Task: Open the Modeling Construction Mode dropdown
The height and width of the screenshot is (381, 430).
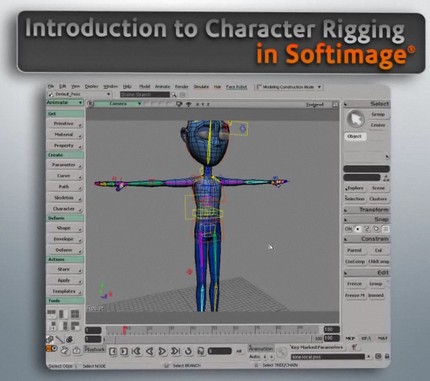Action: pos(289,87)
